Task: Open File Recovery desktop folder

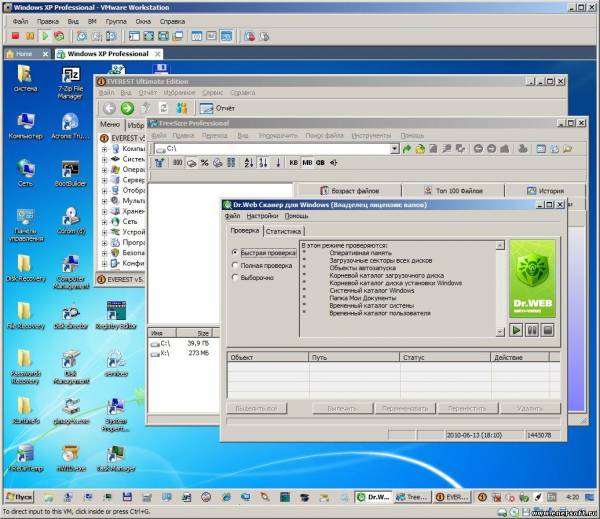Action: [x=25, y=316]
